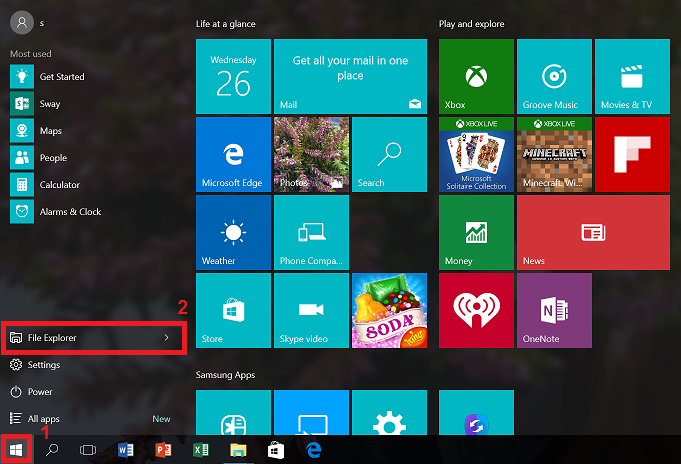
Task: Open Edge from the taskbar
Action: [x=314, y=450]
